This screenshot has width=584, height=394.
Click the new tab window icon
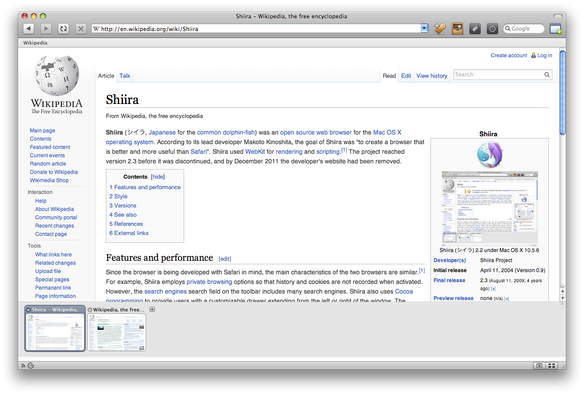click(x=556, y=29)
